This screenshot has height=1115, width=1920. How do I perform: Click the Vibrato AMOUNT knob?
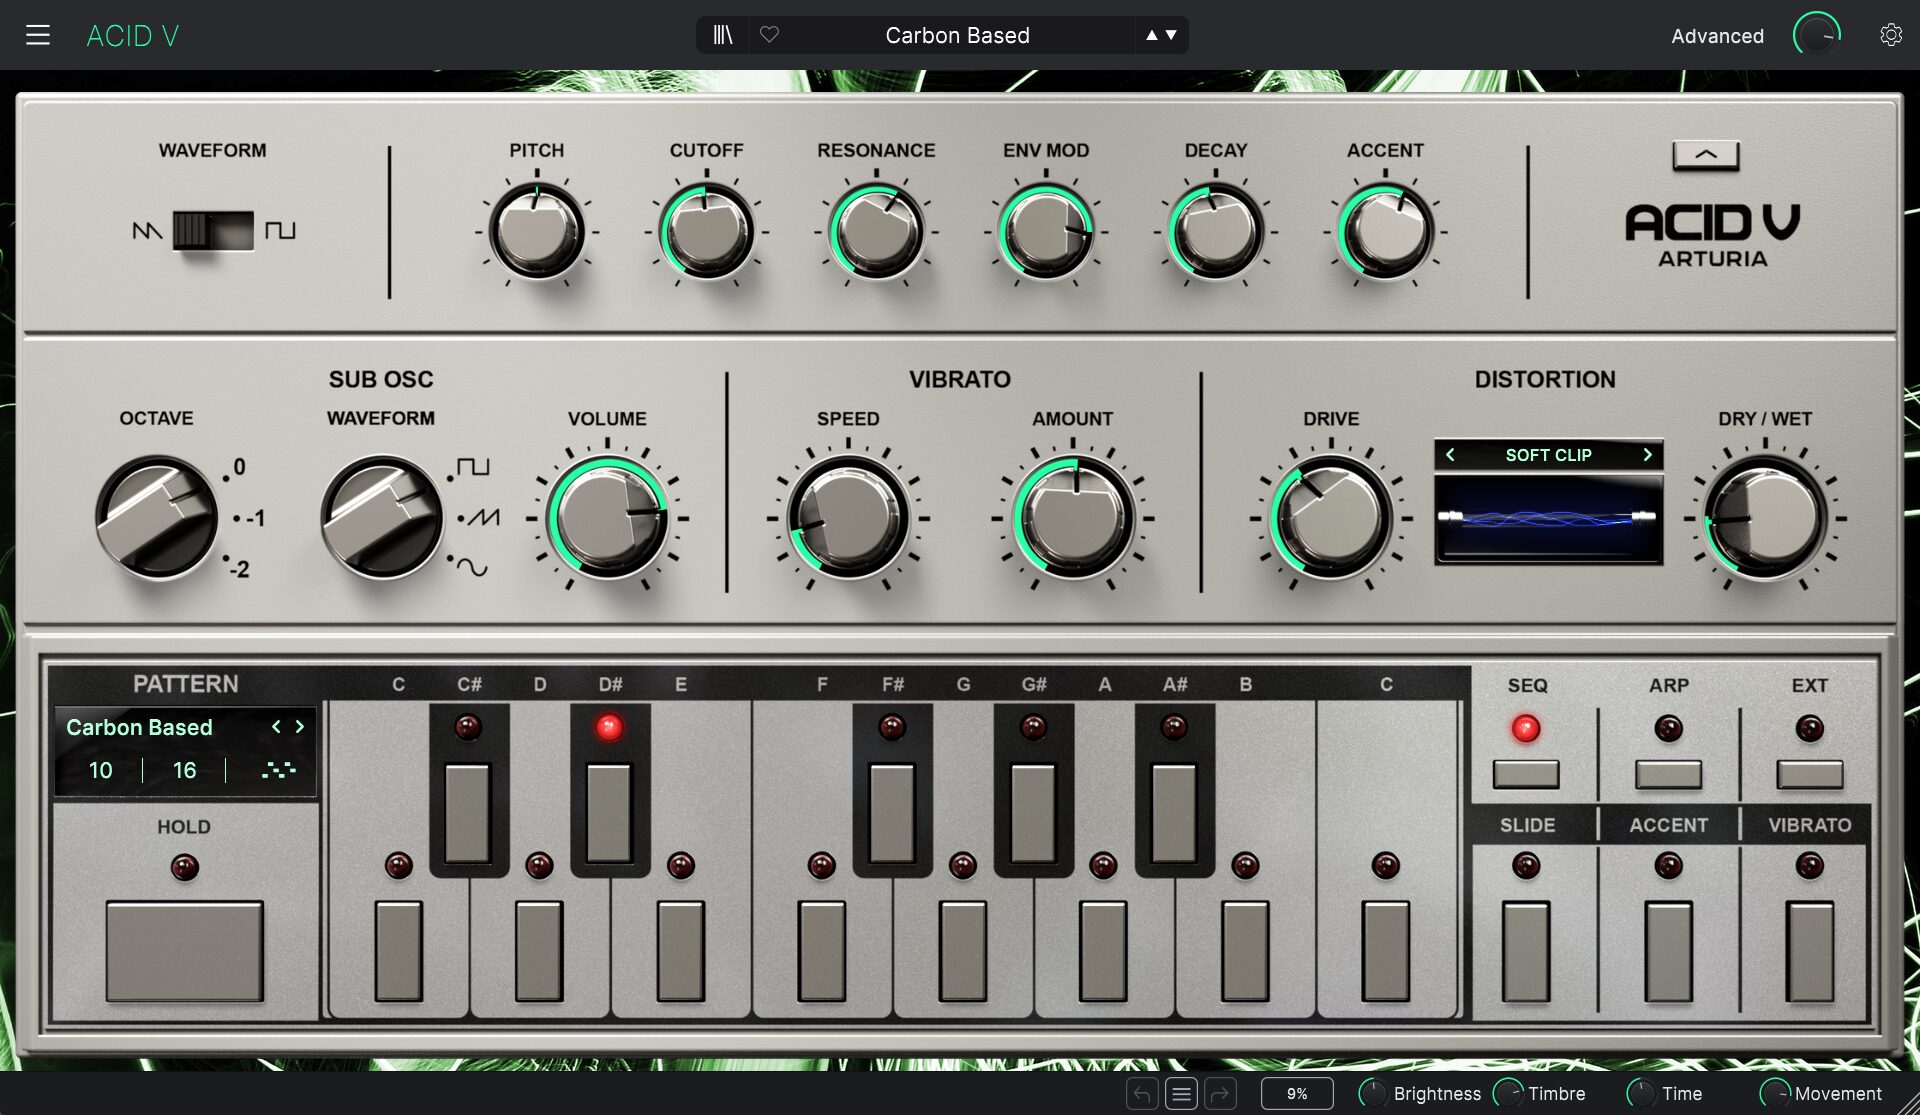click(x=1074, y=518)
